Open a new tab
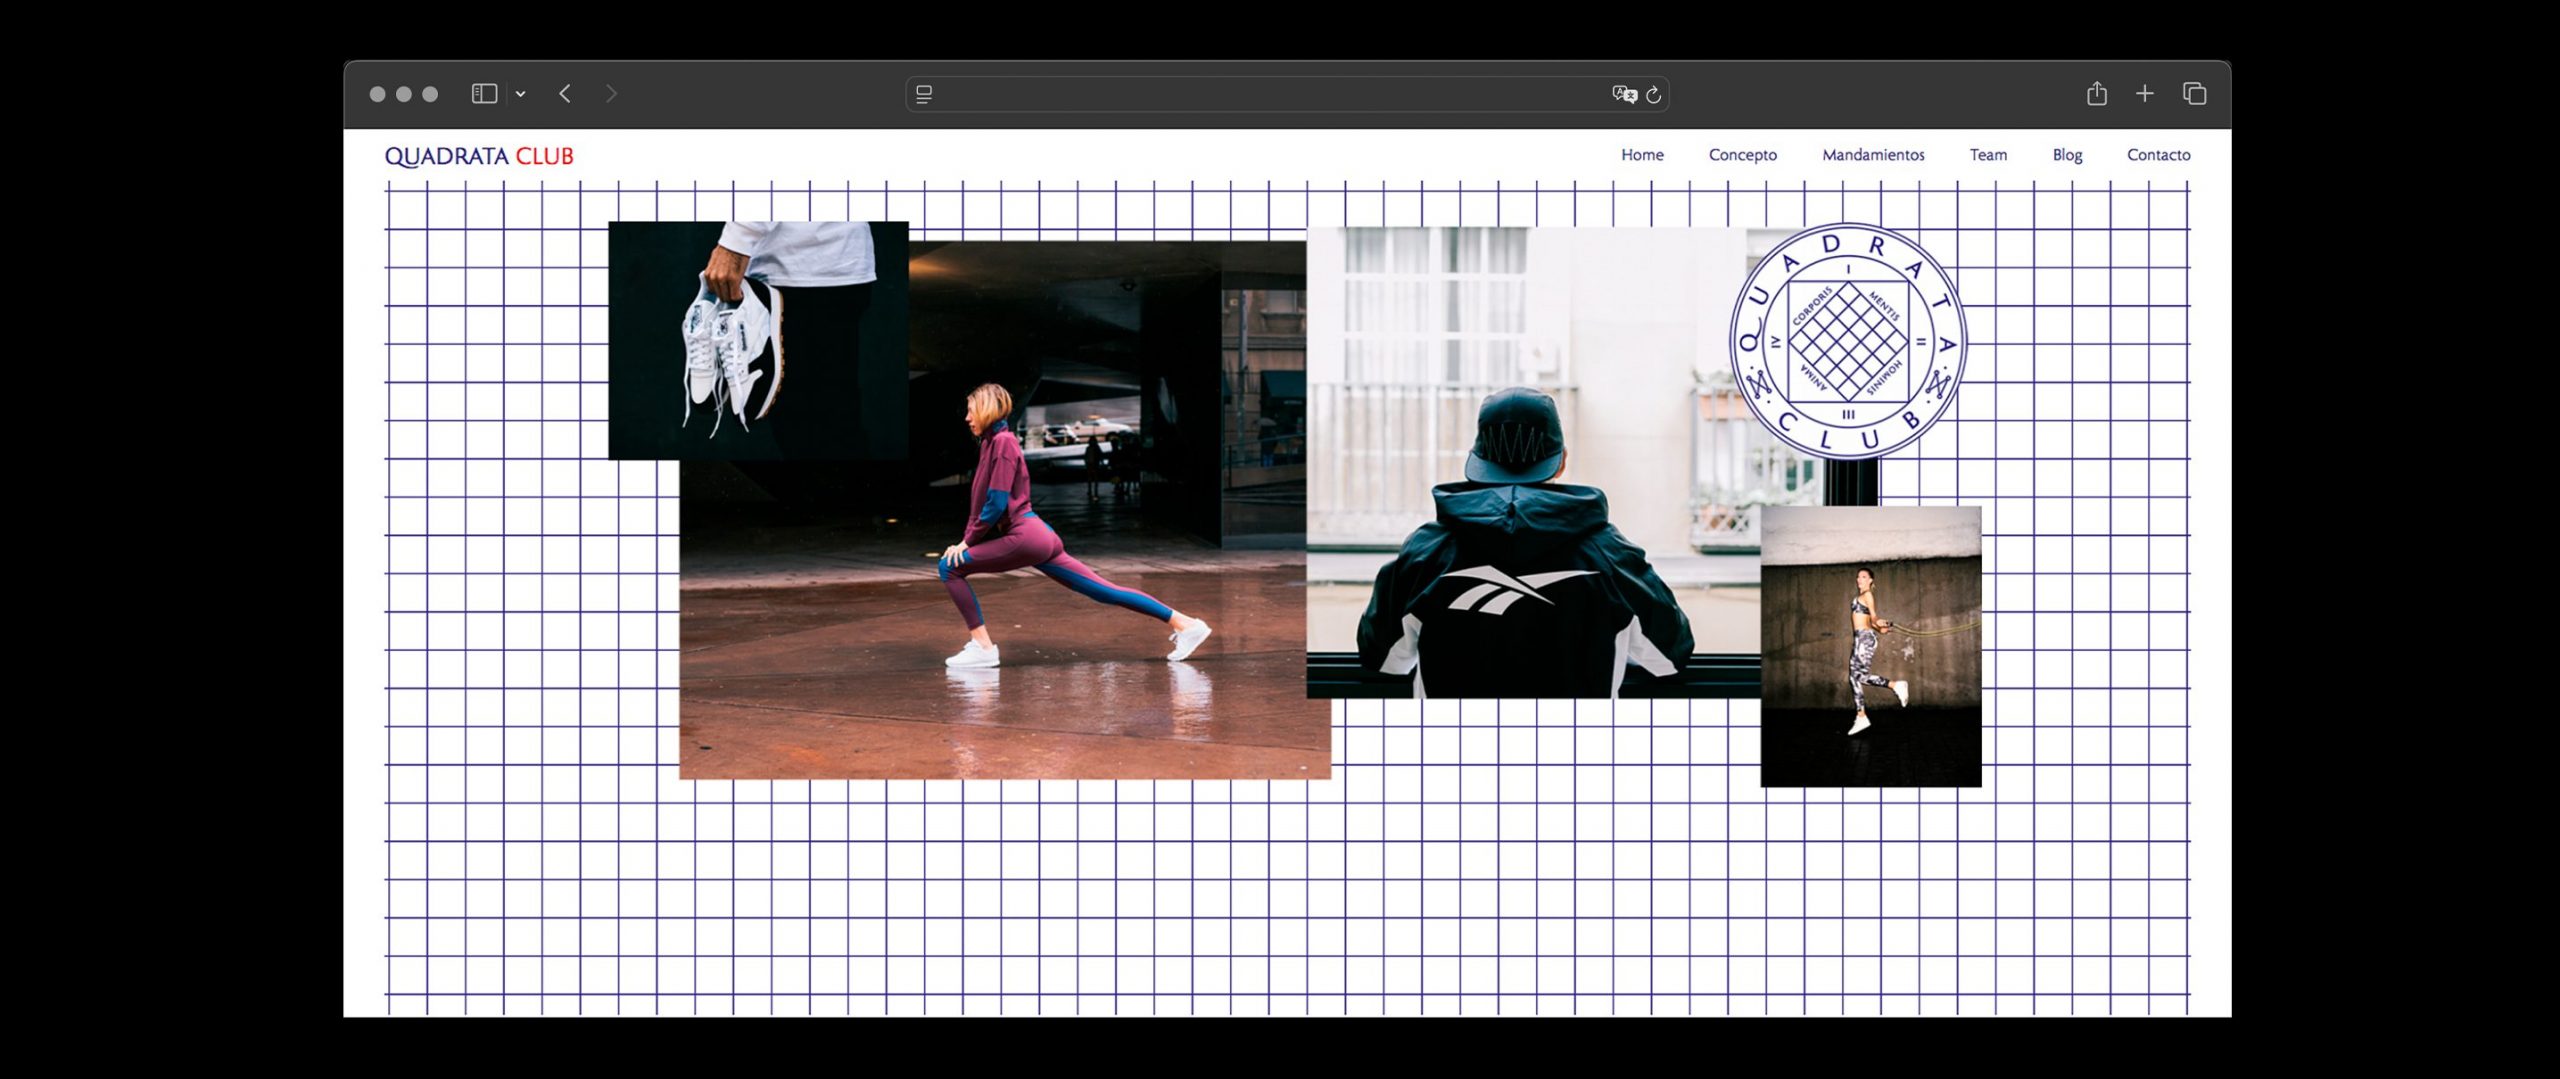2560x1079 pixels. tap(2145, 94)
